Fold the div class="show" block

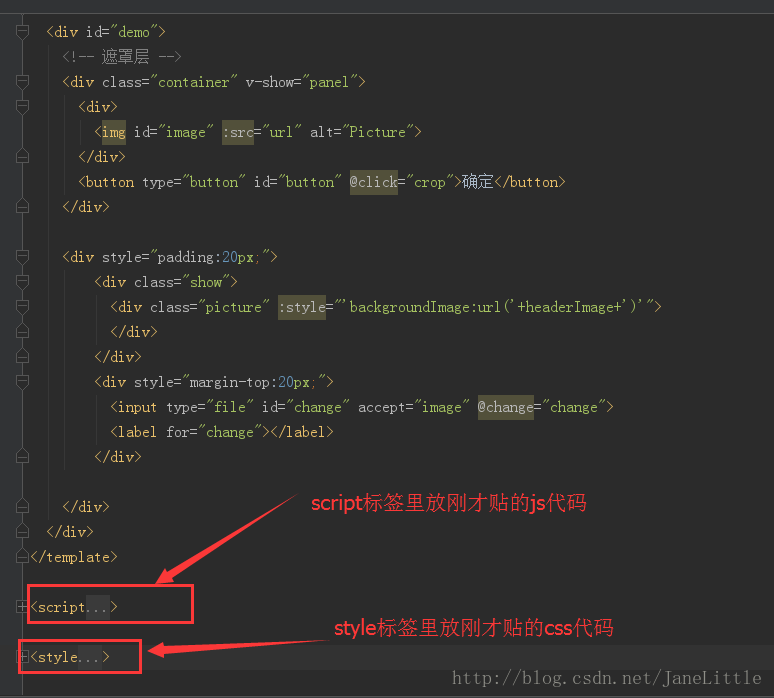tap(22, 282)
